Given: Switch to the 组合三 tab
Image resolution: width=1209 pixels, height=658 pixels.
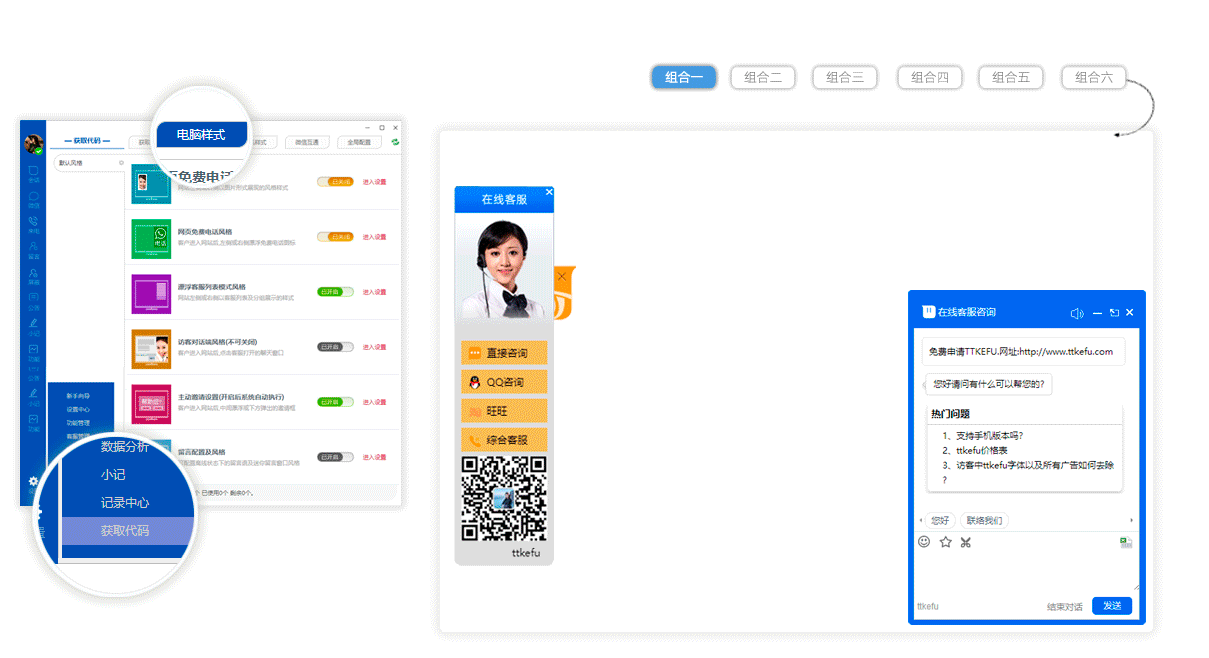Looking at the screenshot, I should tap(845, 77).
